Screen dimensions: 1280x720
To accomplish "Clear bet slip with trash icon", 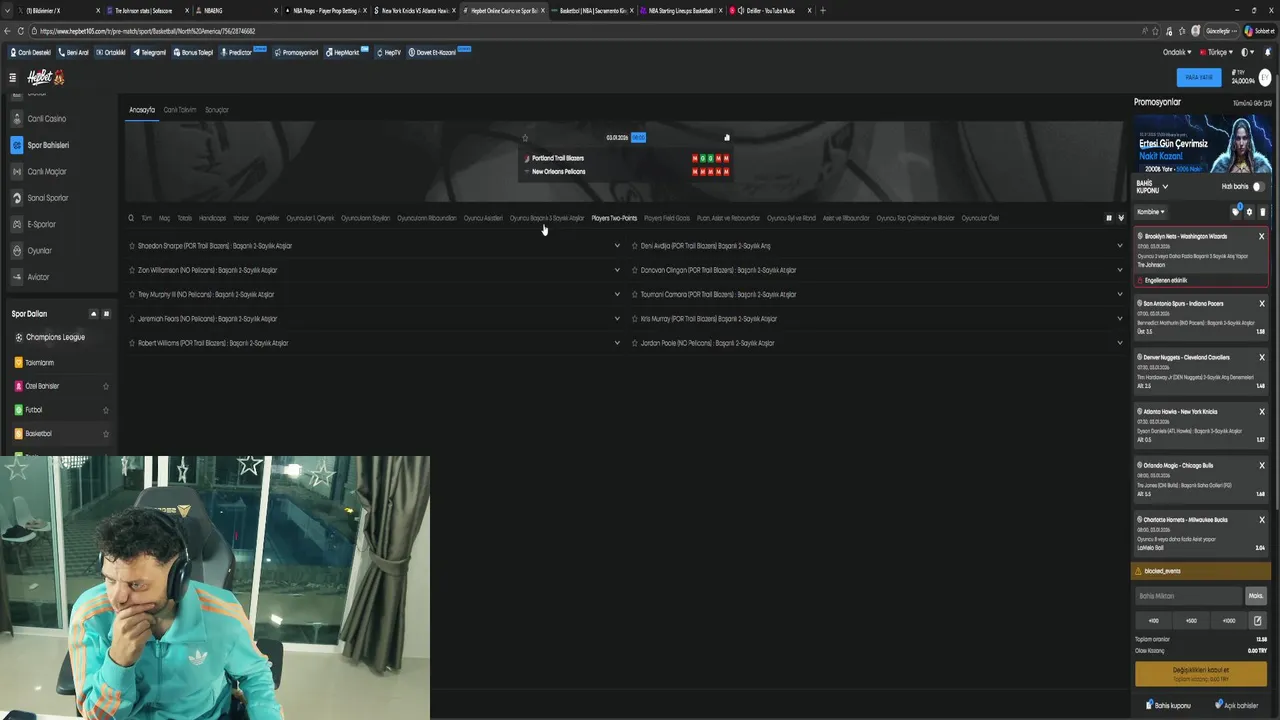I will tap(1262, 212).
